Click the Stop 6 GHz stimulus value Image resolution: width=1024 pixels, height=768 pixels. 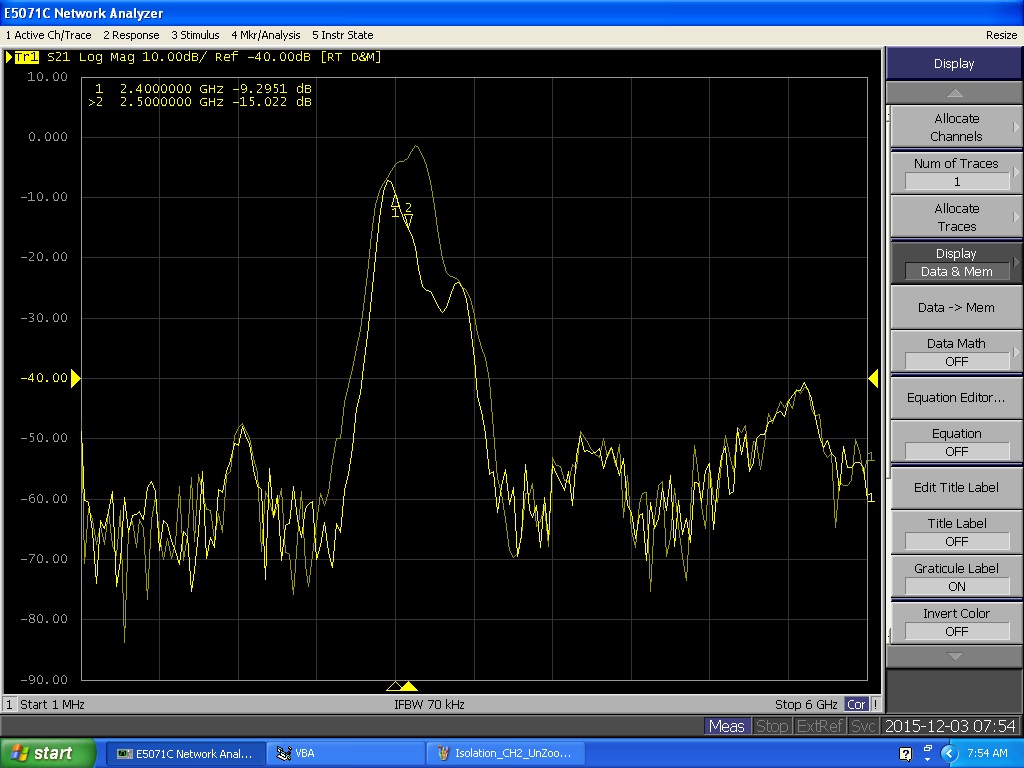point(806,705)
